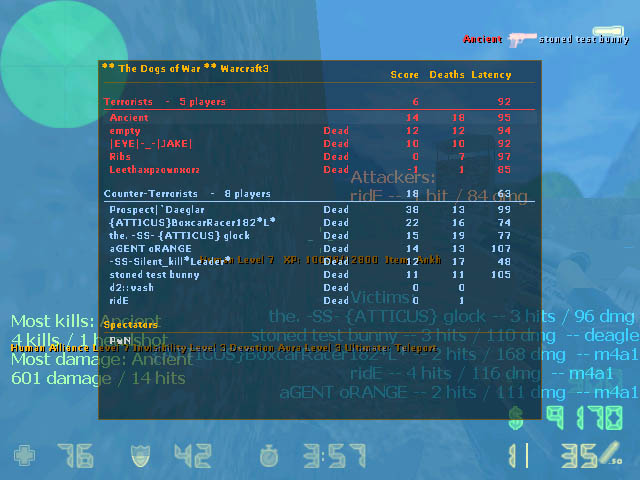640x480 pixels.
Task: Click the money amount 9170
Action: pyautogui.click(x=584, y=418)
